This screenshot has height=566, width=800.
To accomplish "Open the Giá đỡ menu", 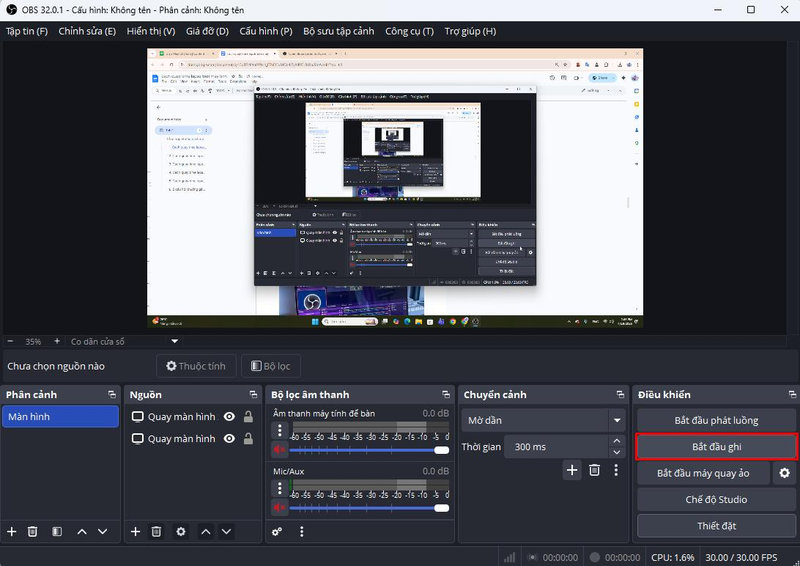I will pyautogui.click(x=207, y=32).
